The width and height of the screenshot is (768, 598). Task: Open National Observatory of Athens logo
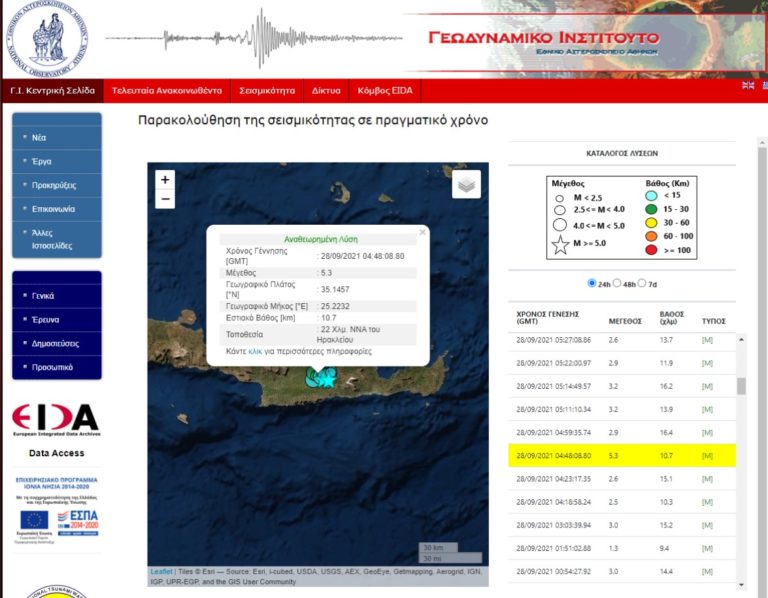pyautogui.click(x=47, y=39)
